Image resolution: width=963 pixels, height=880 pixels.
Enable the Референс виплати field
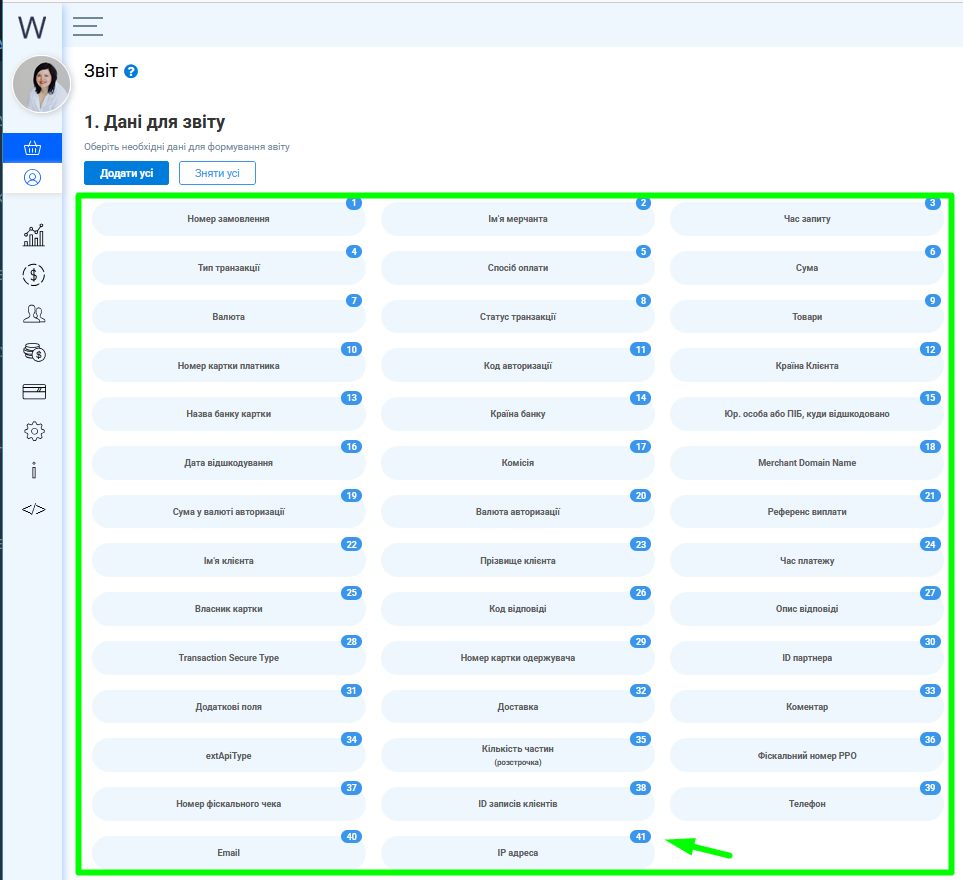(x=807, y=512)
